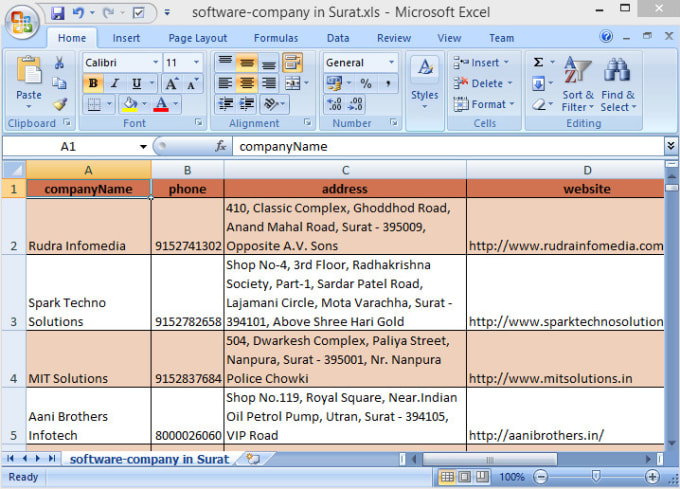Open the View ribbon tab

[449, 38]
